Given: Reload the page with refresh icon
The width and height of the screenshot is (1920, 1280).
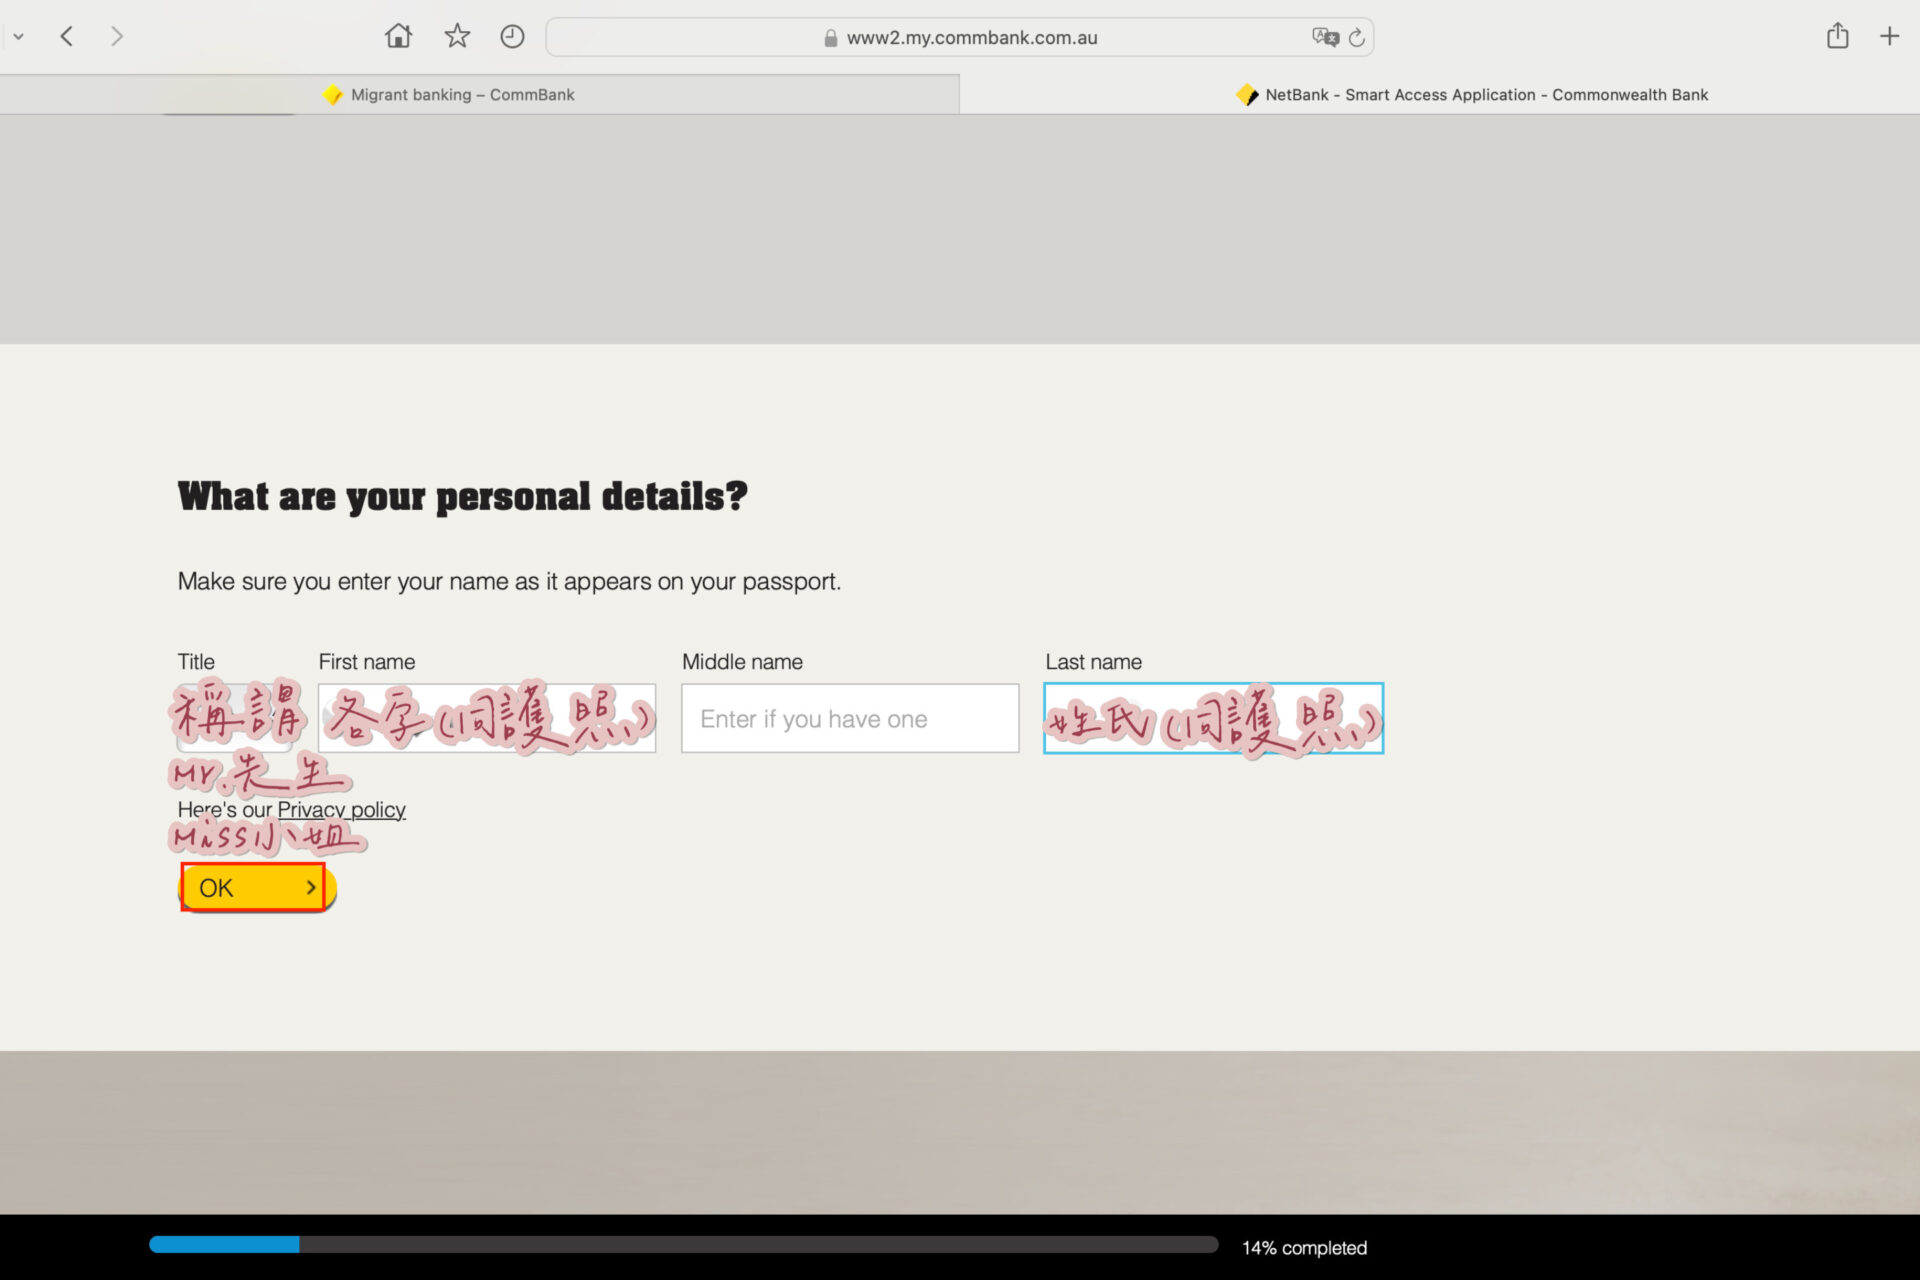Looking at the screenshot, I should click(1357, 38).
